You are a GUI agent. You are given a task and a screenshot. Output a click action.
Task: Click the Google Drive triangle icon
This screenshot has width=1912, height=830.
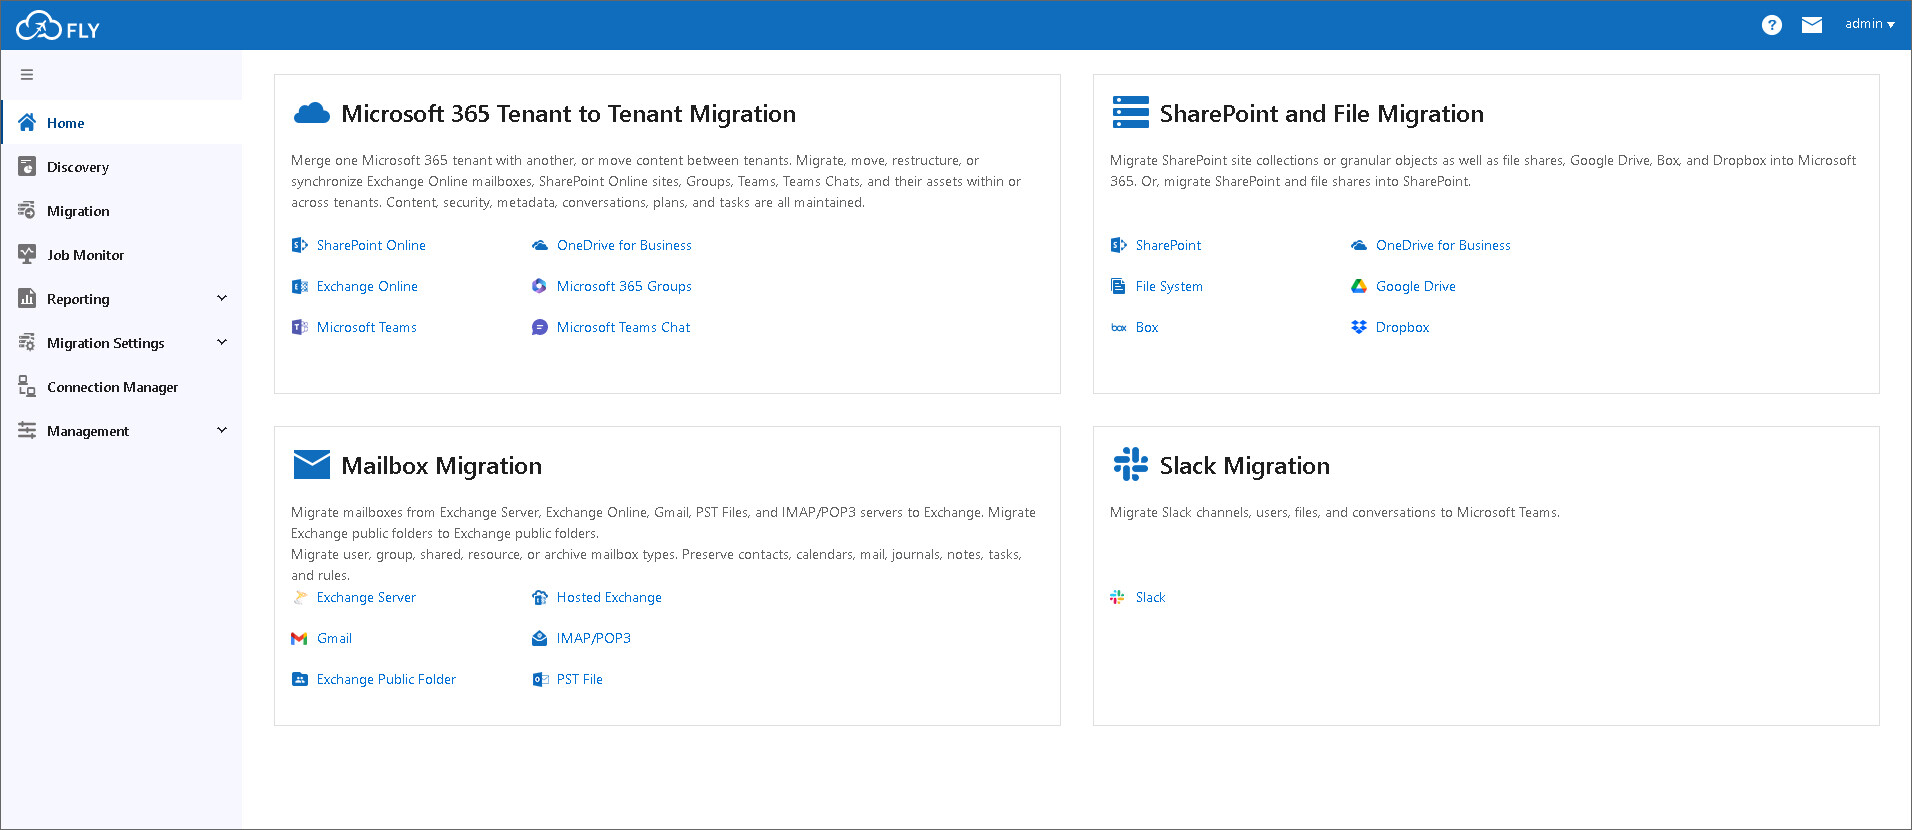(x=1359, y=286)
